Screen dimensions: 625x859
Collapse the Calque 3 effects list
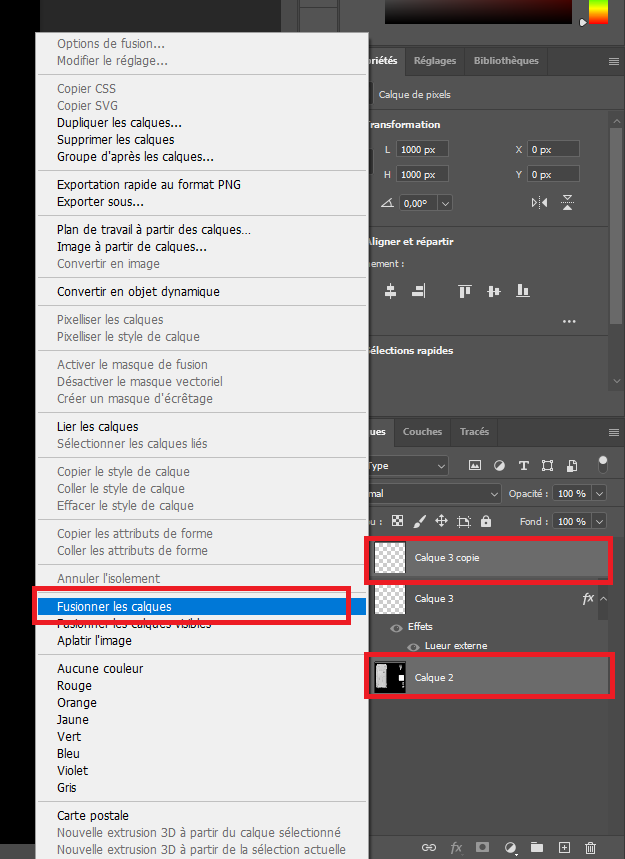603,599
